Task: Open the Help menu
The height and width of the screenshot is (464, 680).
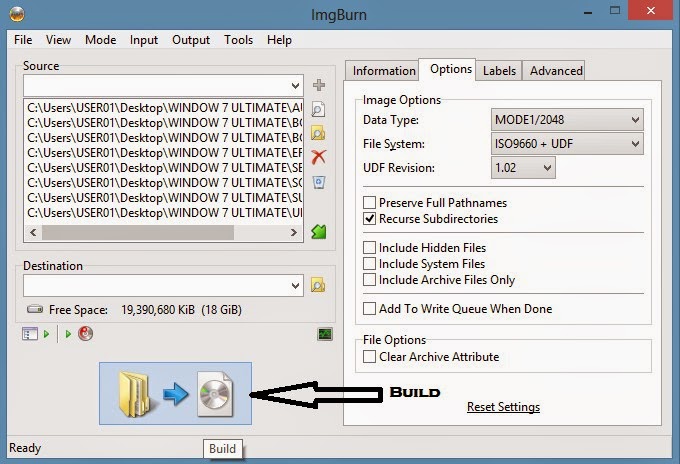Action: tap(279, 40)
